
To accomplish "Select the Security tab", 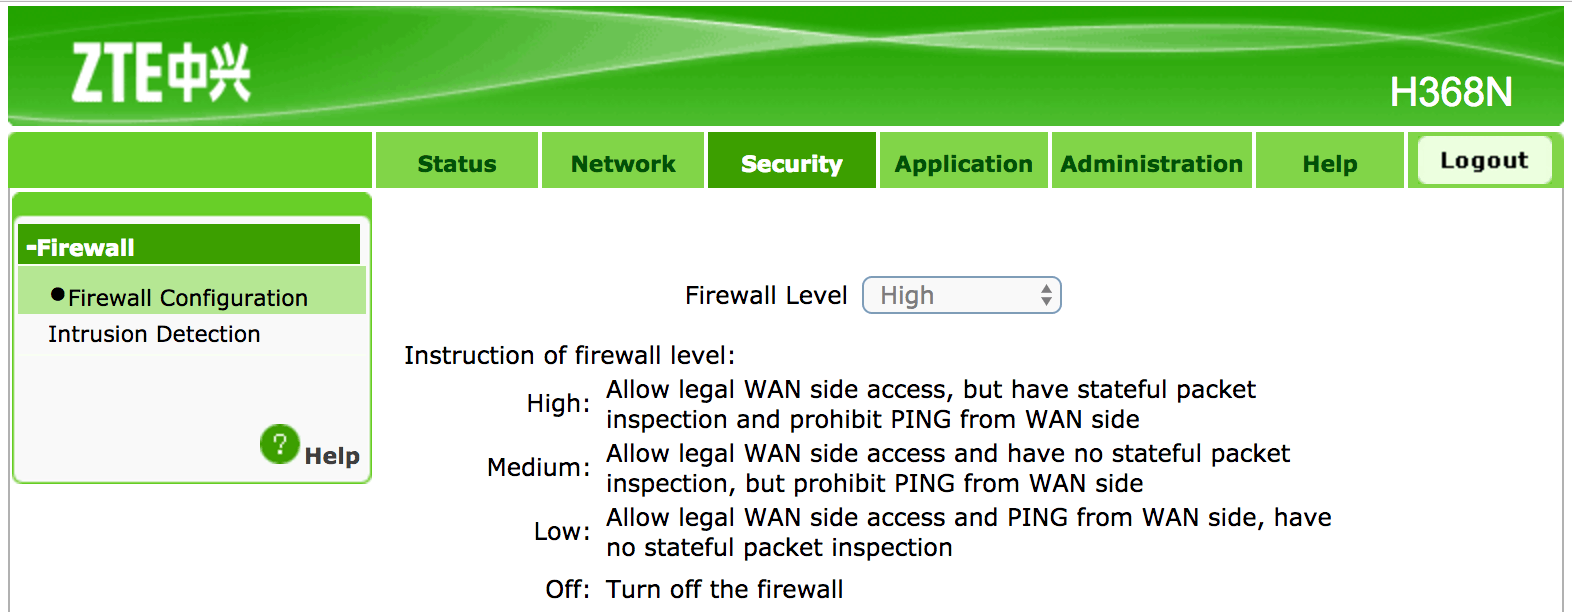I will coord(791,164).
